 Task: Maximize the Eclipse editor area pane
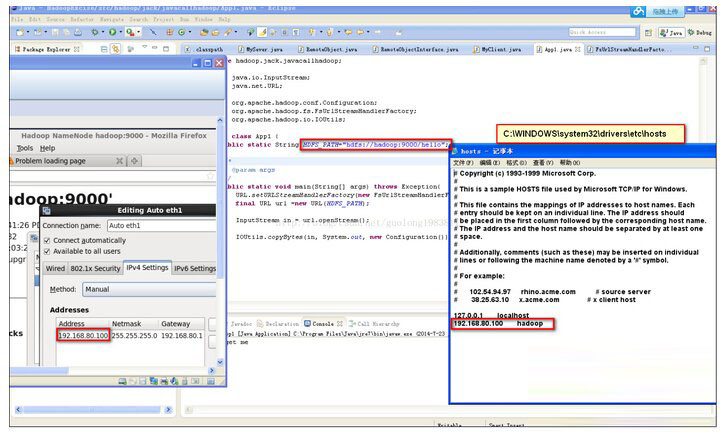707,48
